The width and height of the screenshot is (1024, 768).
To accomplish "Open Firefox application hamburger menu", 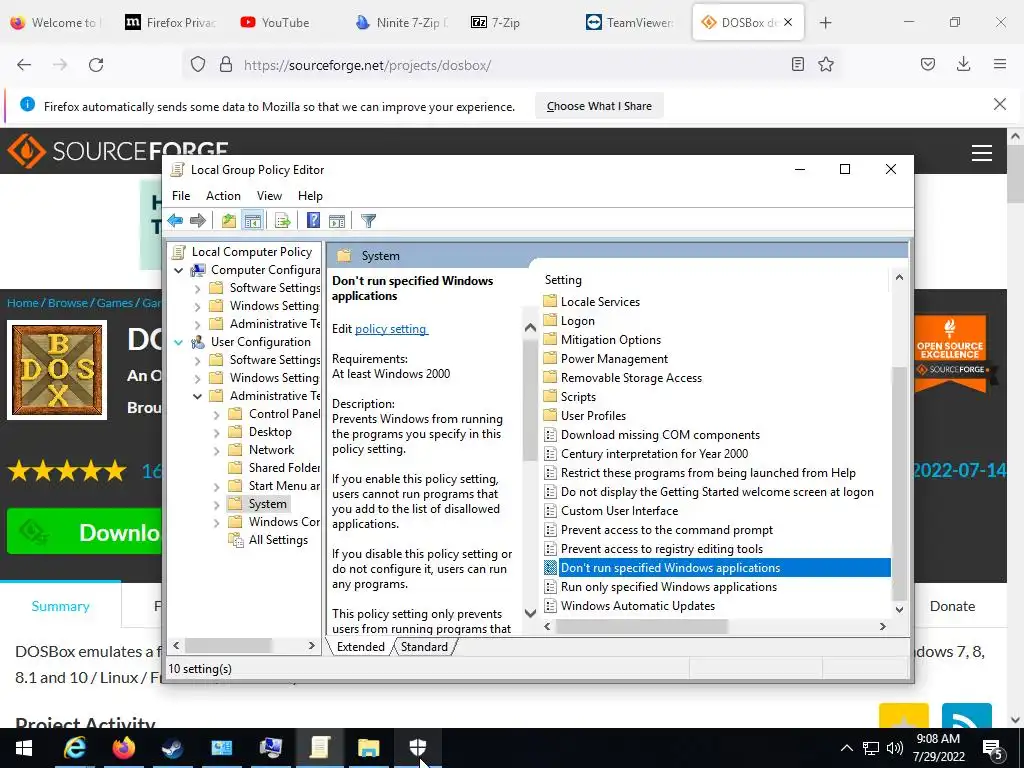I will tap(1000, 64).
